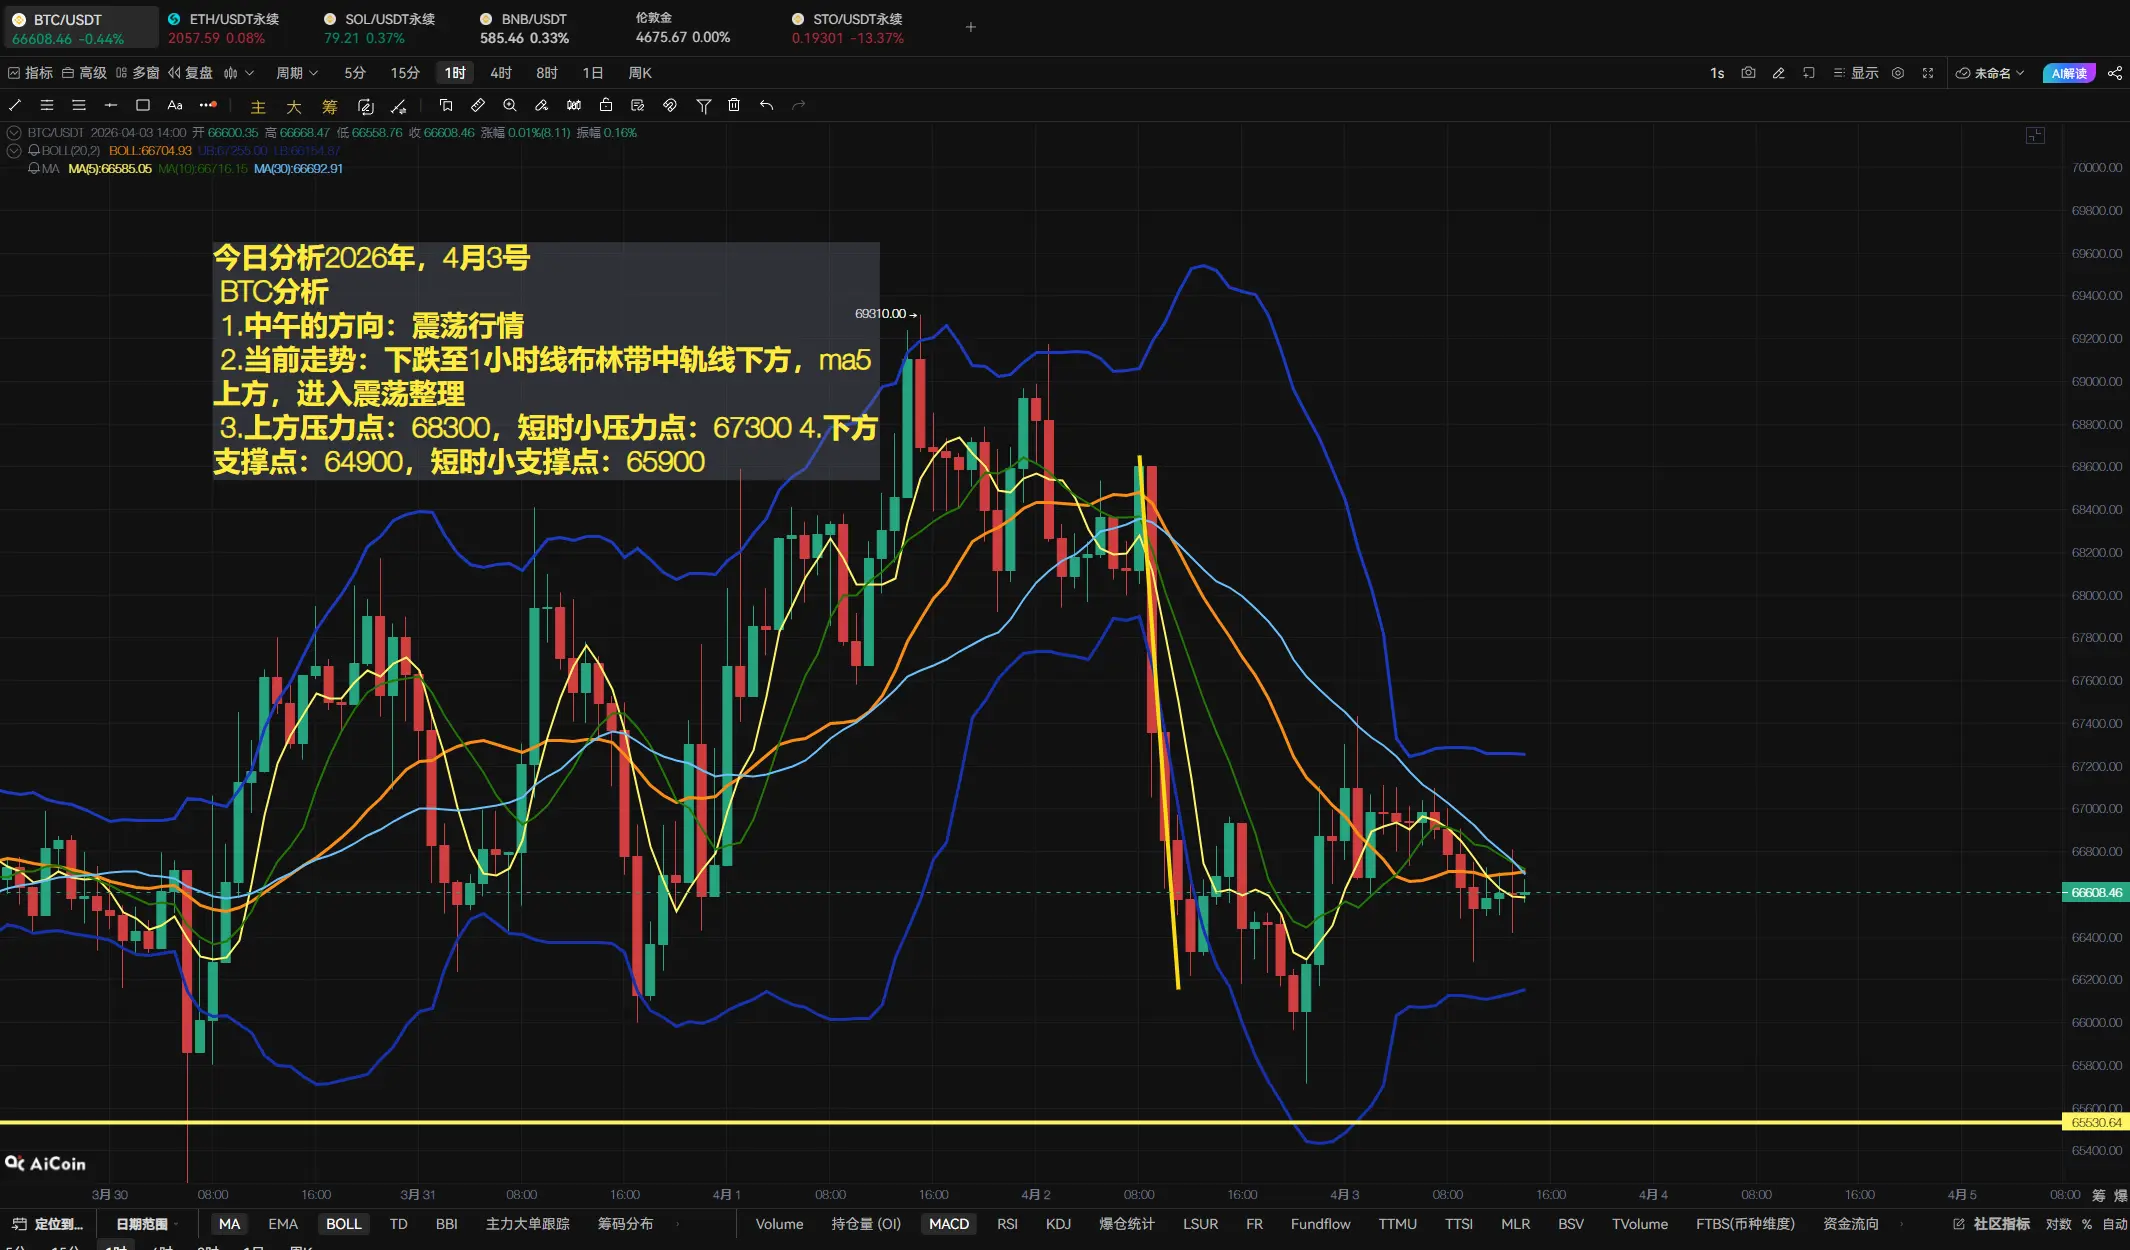Image resolution: width=2130 pixels, height=1250 pixels.
Task: Select the 4时 timeframe
Action: (501, 73)
